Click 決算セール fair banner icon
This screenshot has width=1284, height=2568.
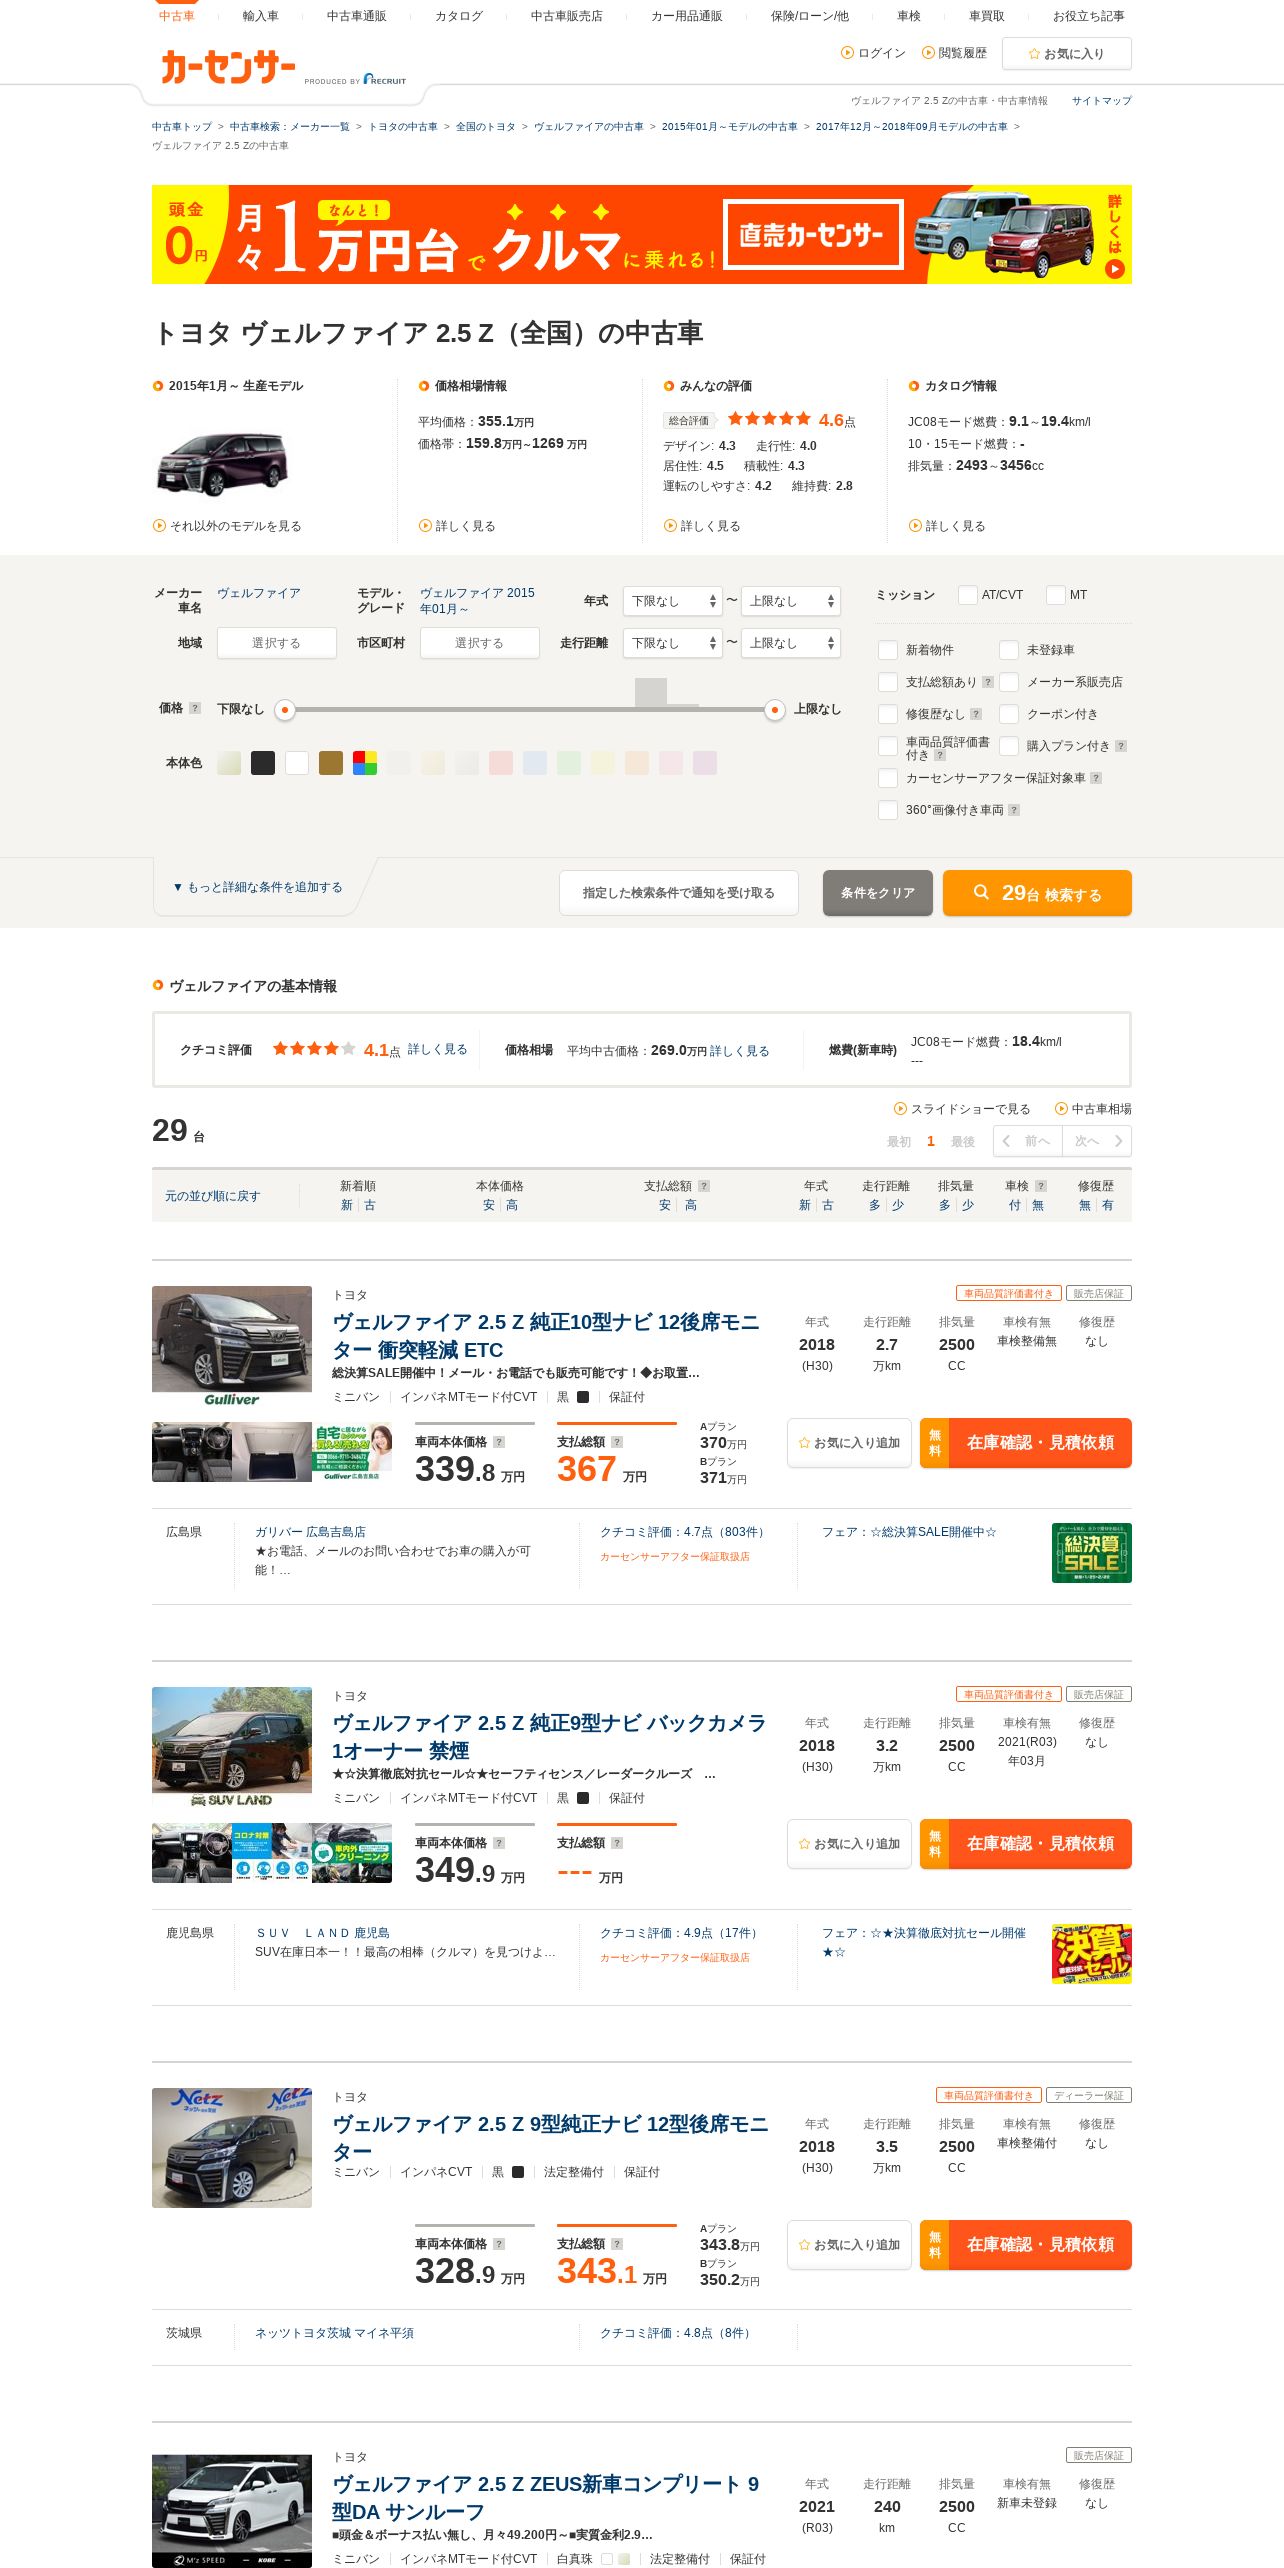tap(1092, 1954)
